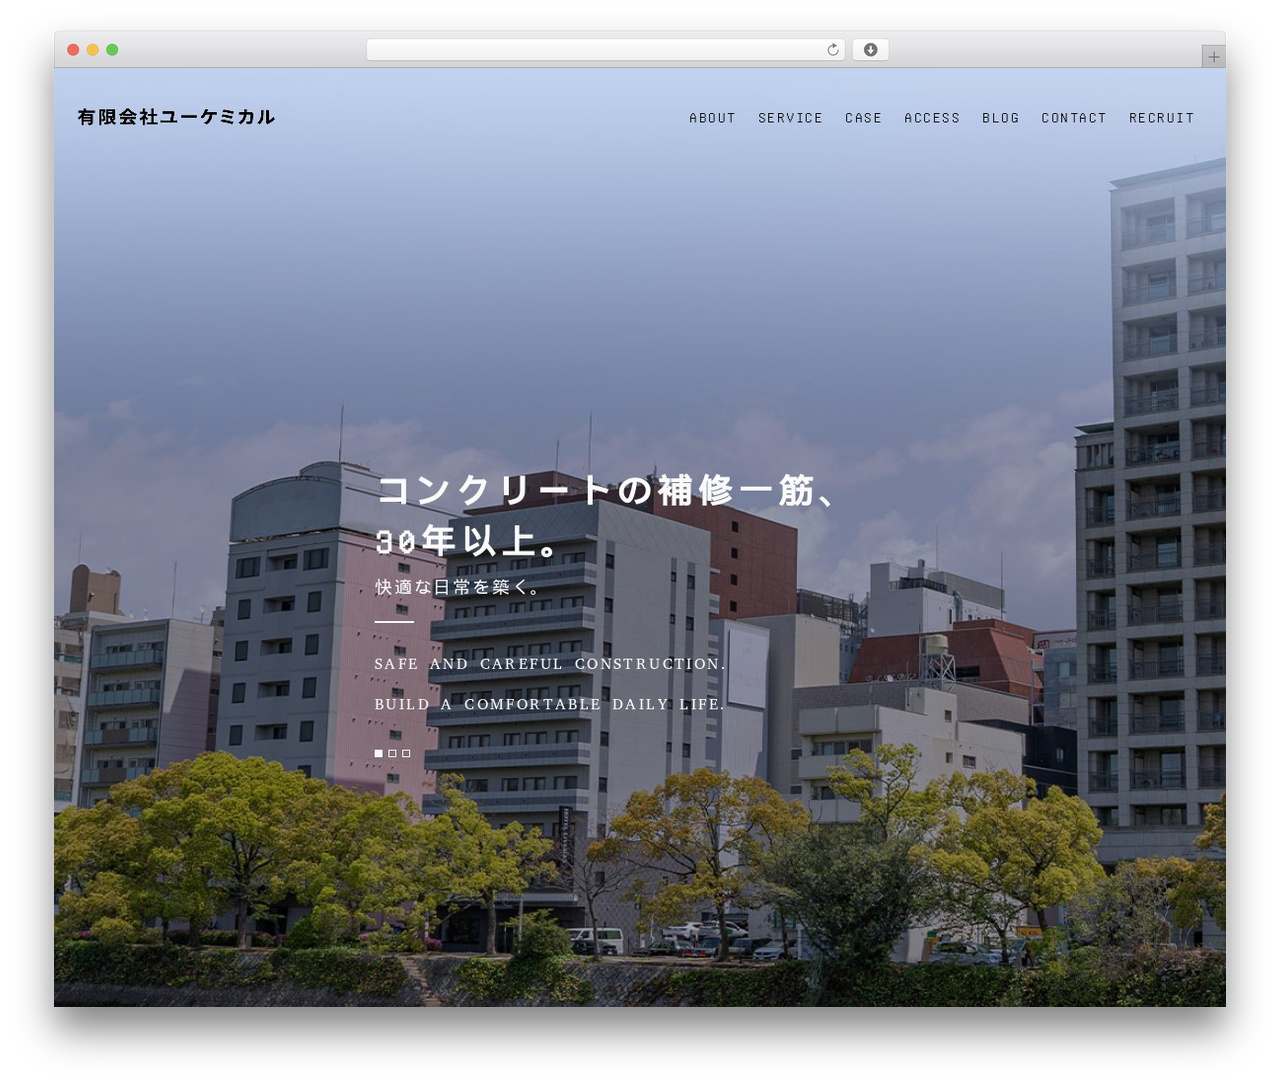
Task: Switch to the second slide indicator
Action: tap(392, 753)
